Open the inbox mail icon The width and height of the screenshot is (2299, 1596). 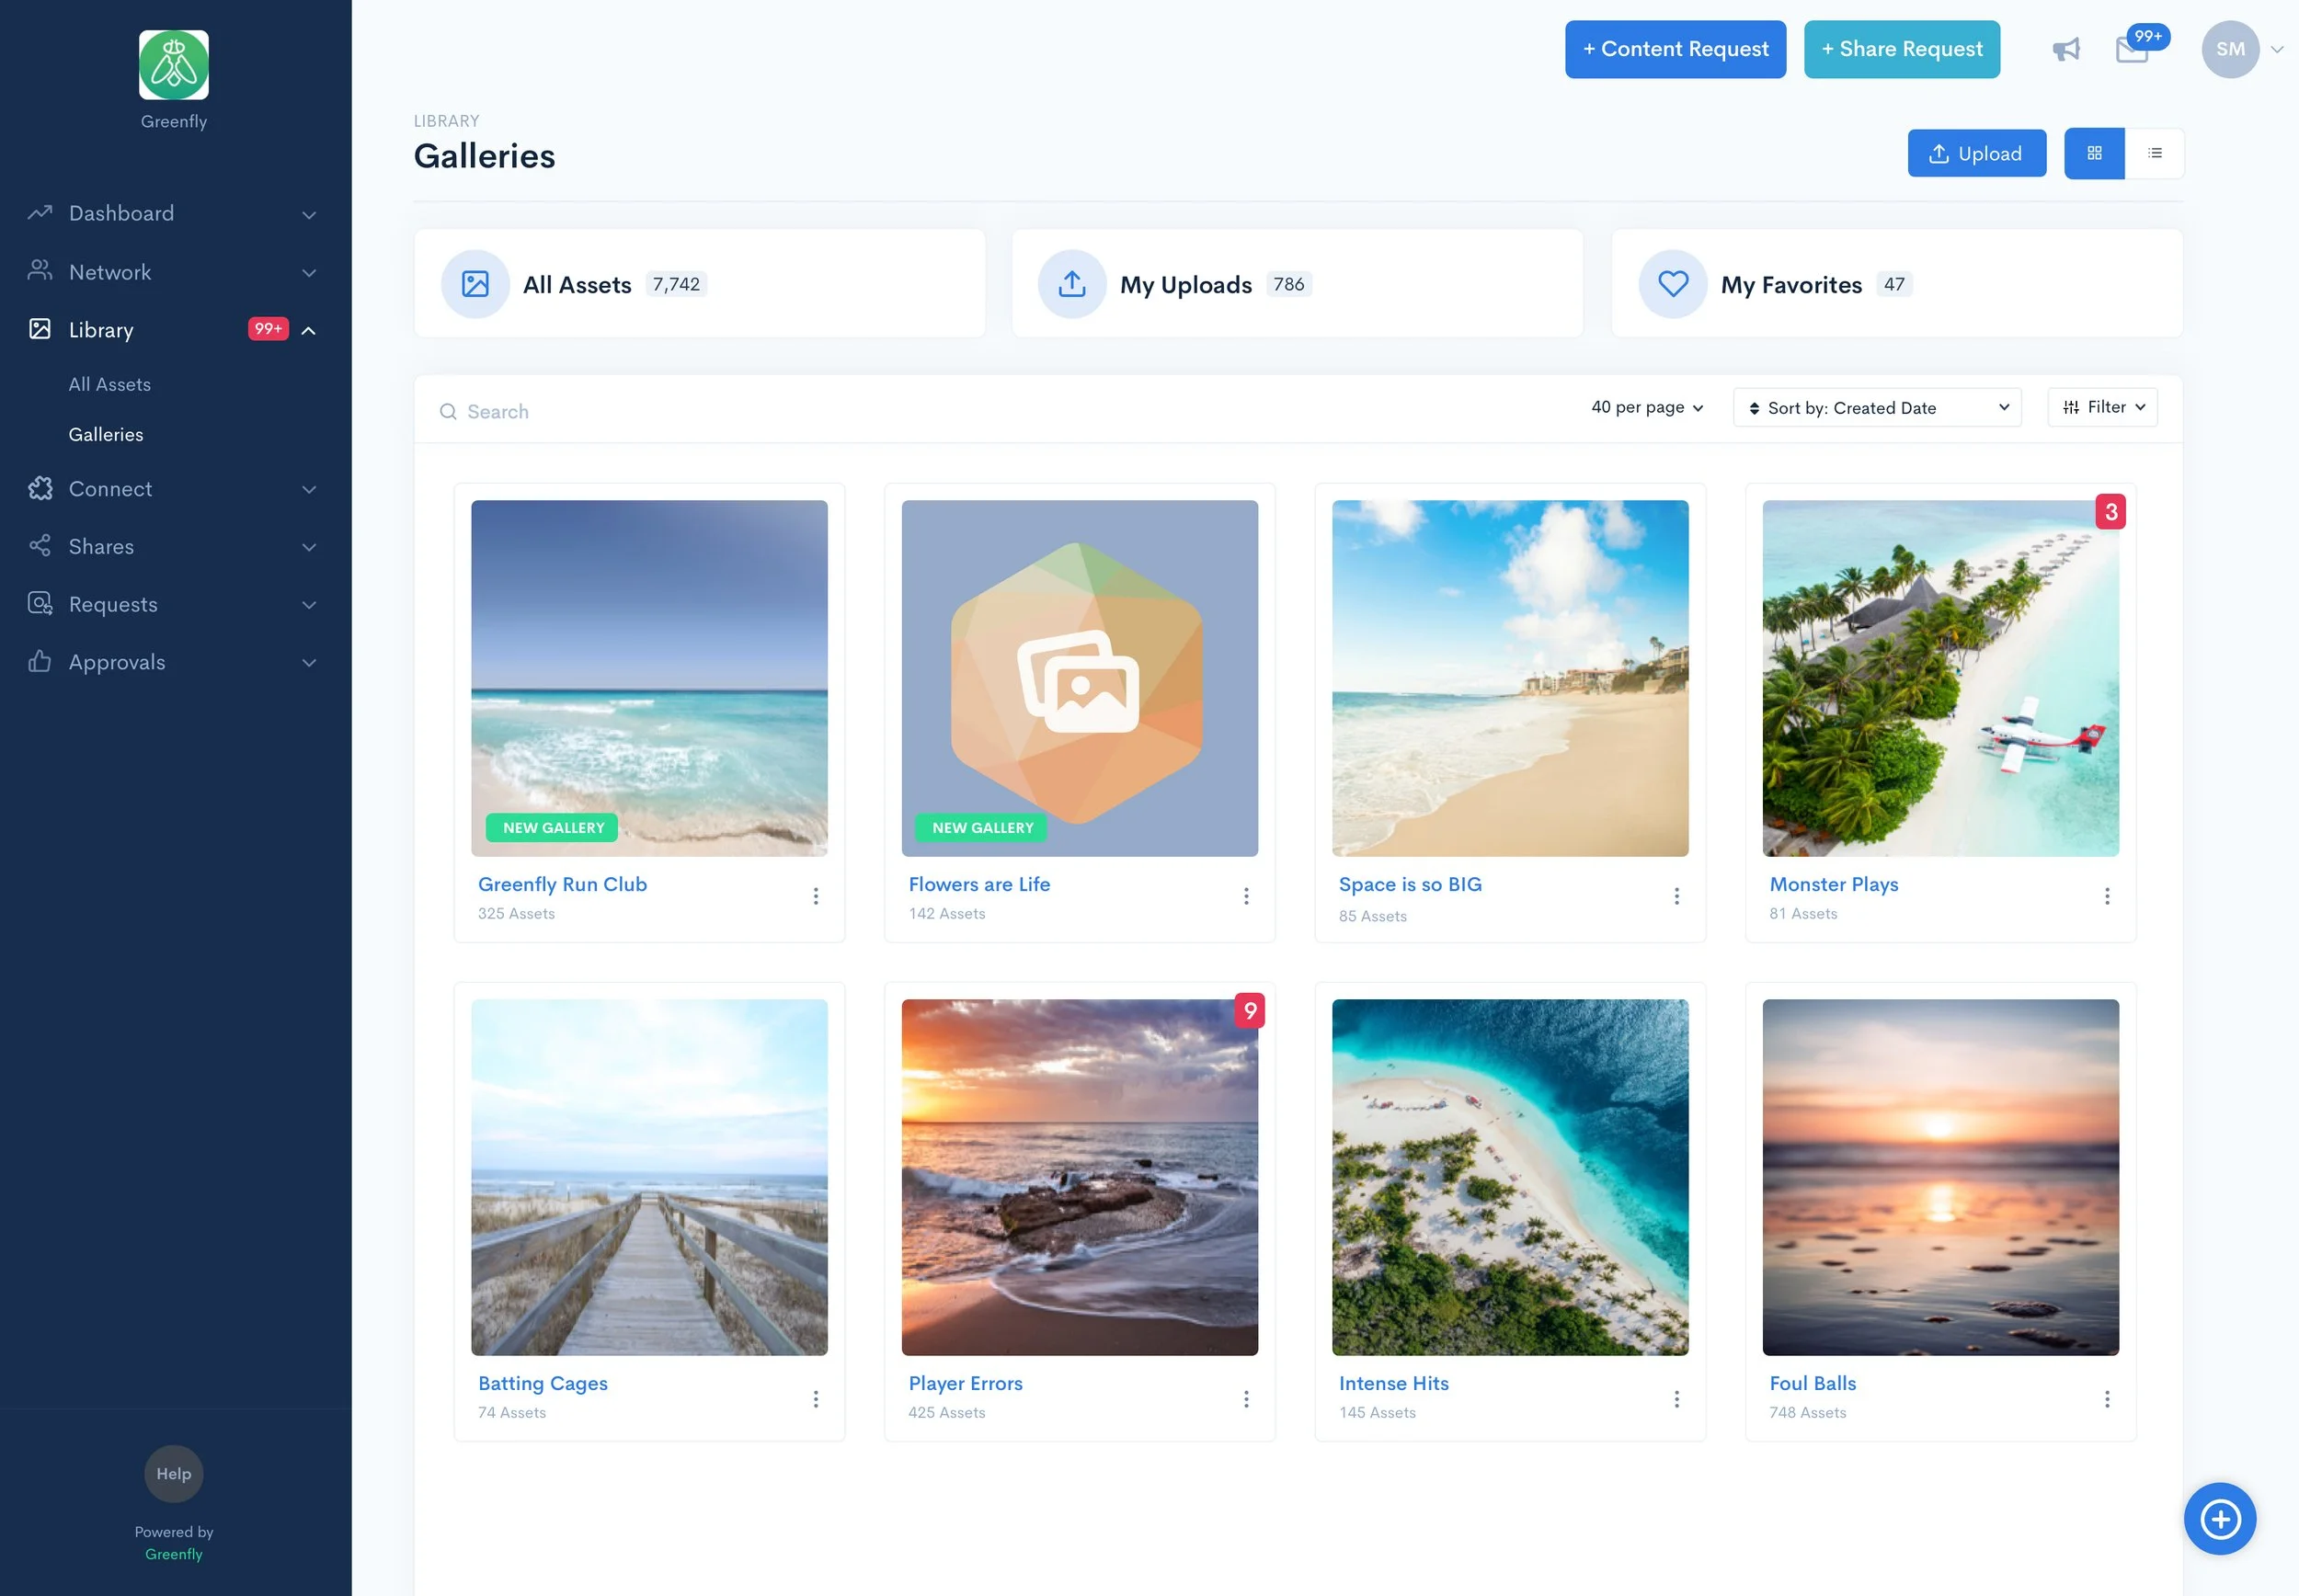(2131, 50)
